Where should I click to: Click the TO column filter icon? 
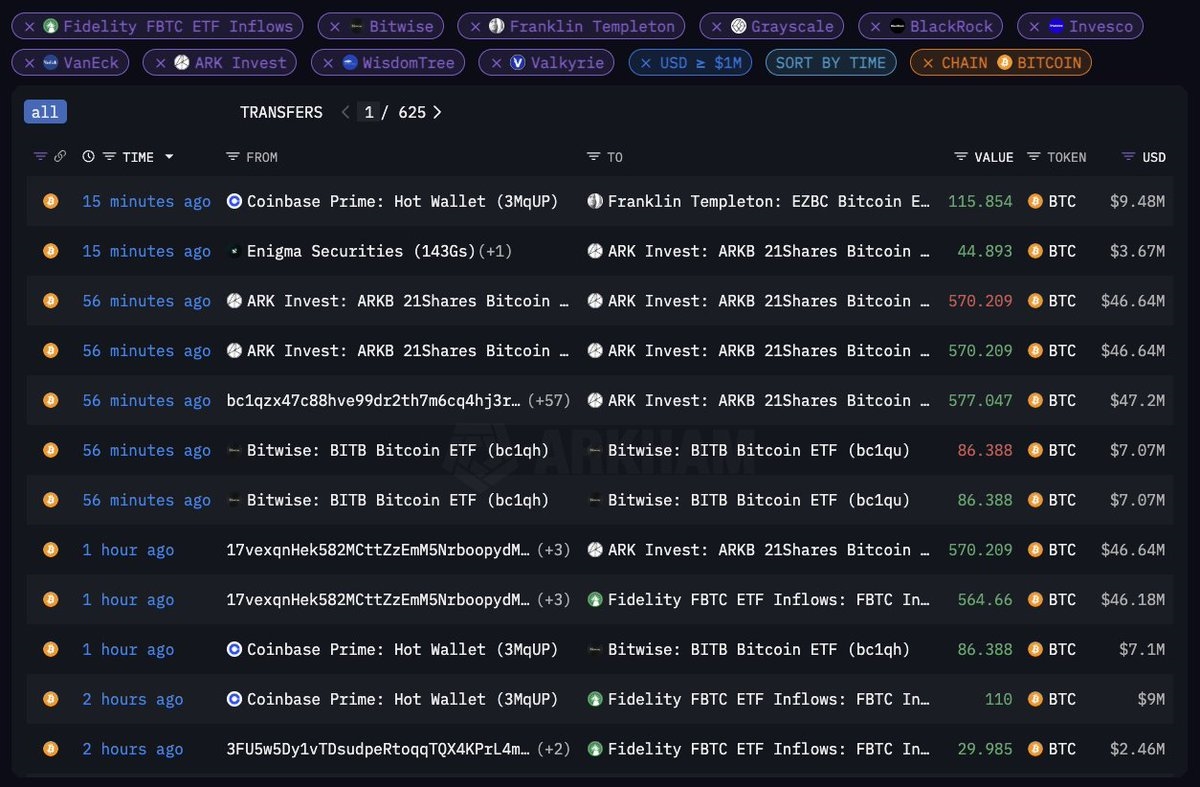coord(594,157)
